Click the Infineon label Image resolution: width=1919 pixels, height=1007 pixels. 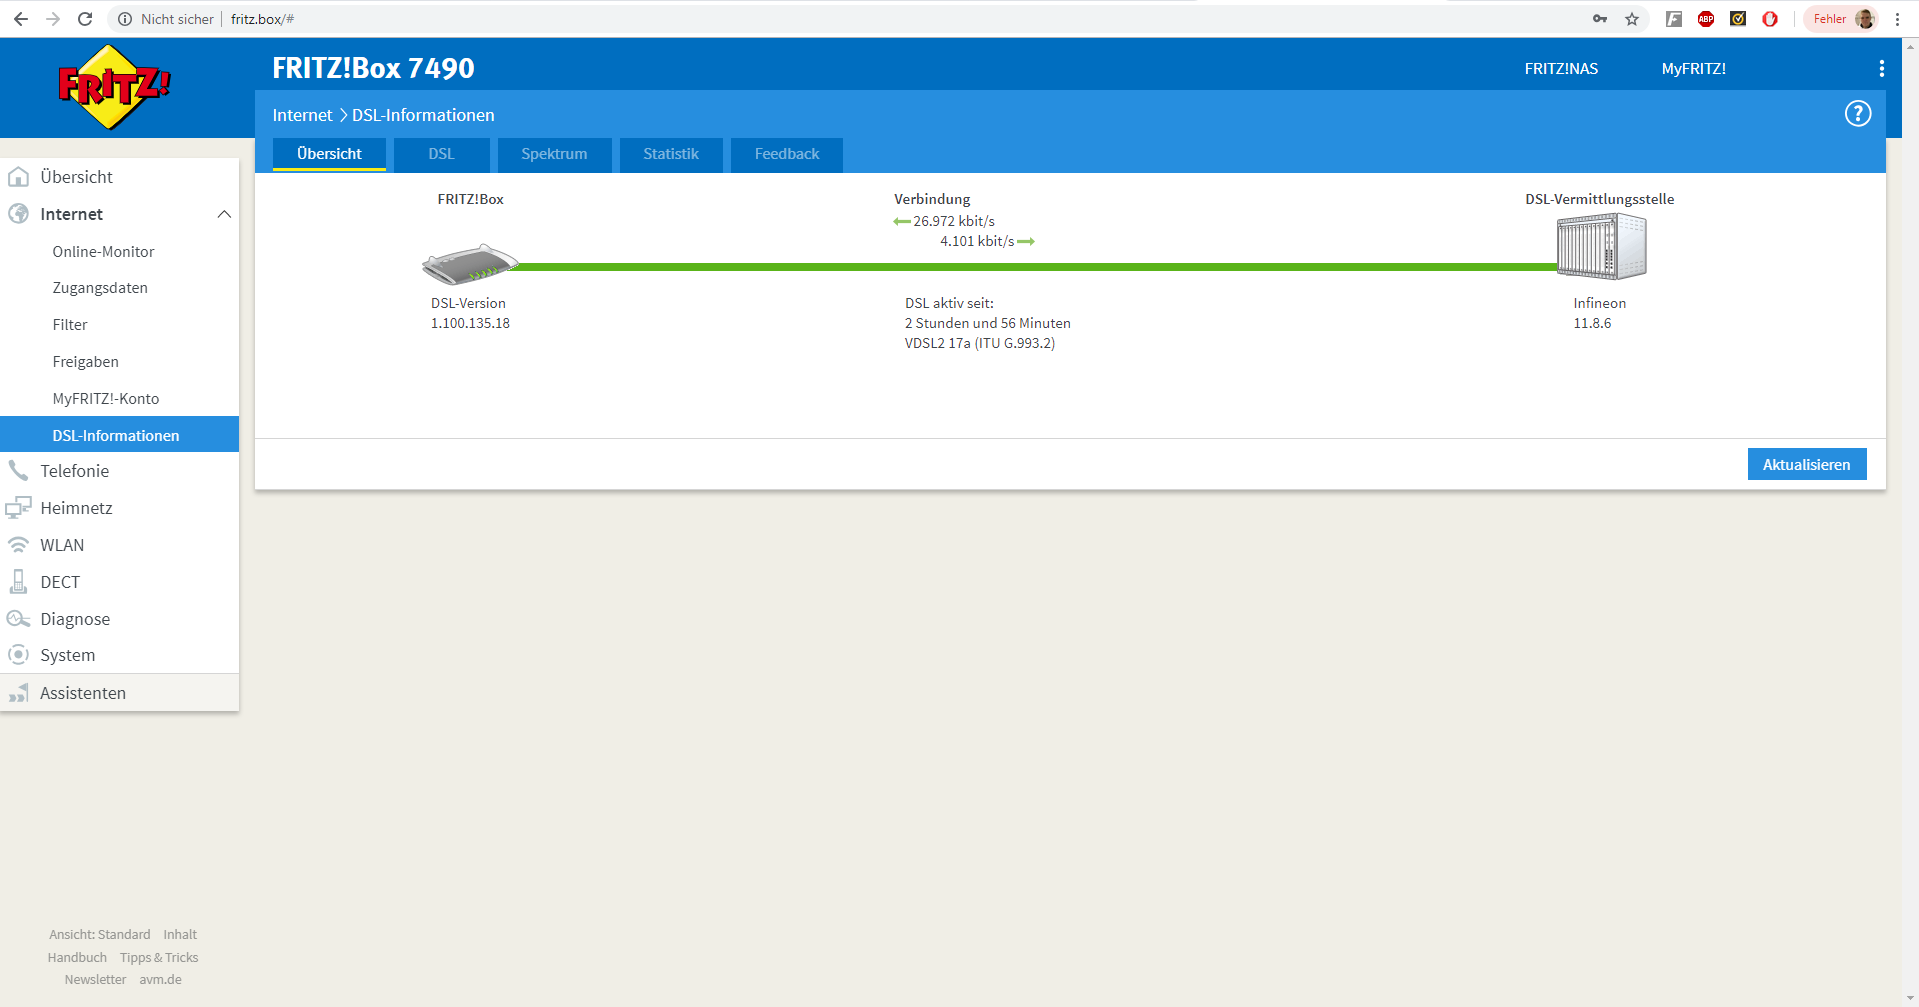click(x=1599, y=303)
